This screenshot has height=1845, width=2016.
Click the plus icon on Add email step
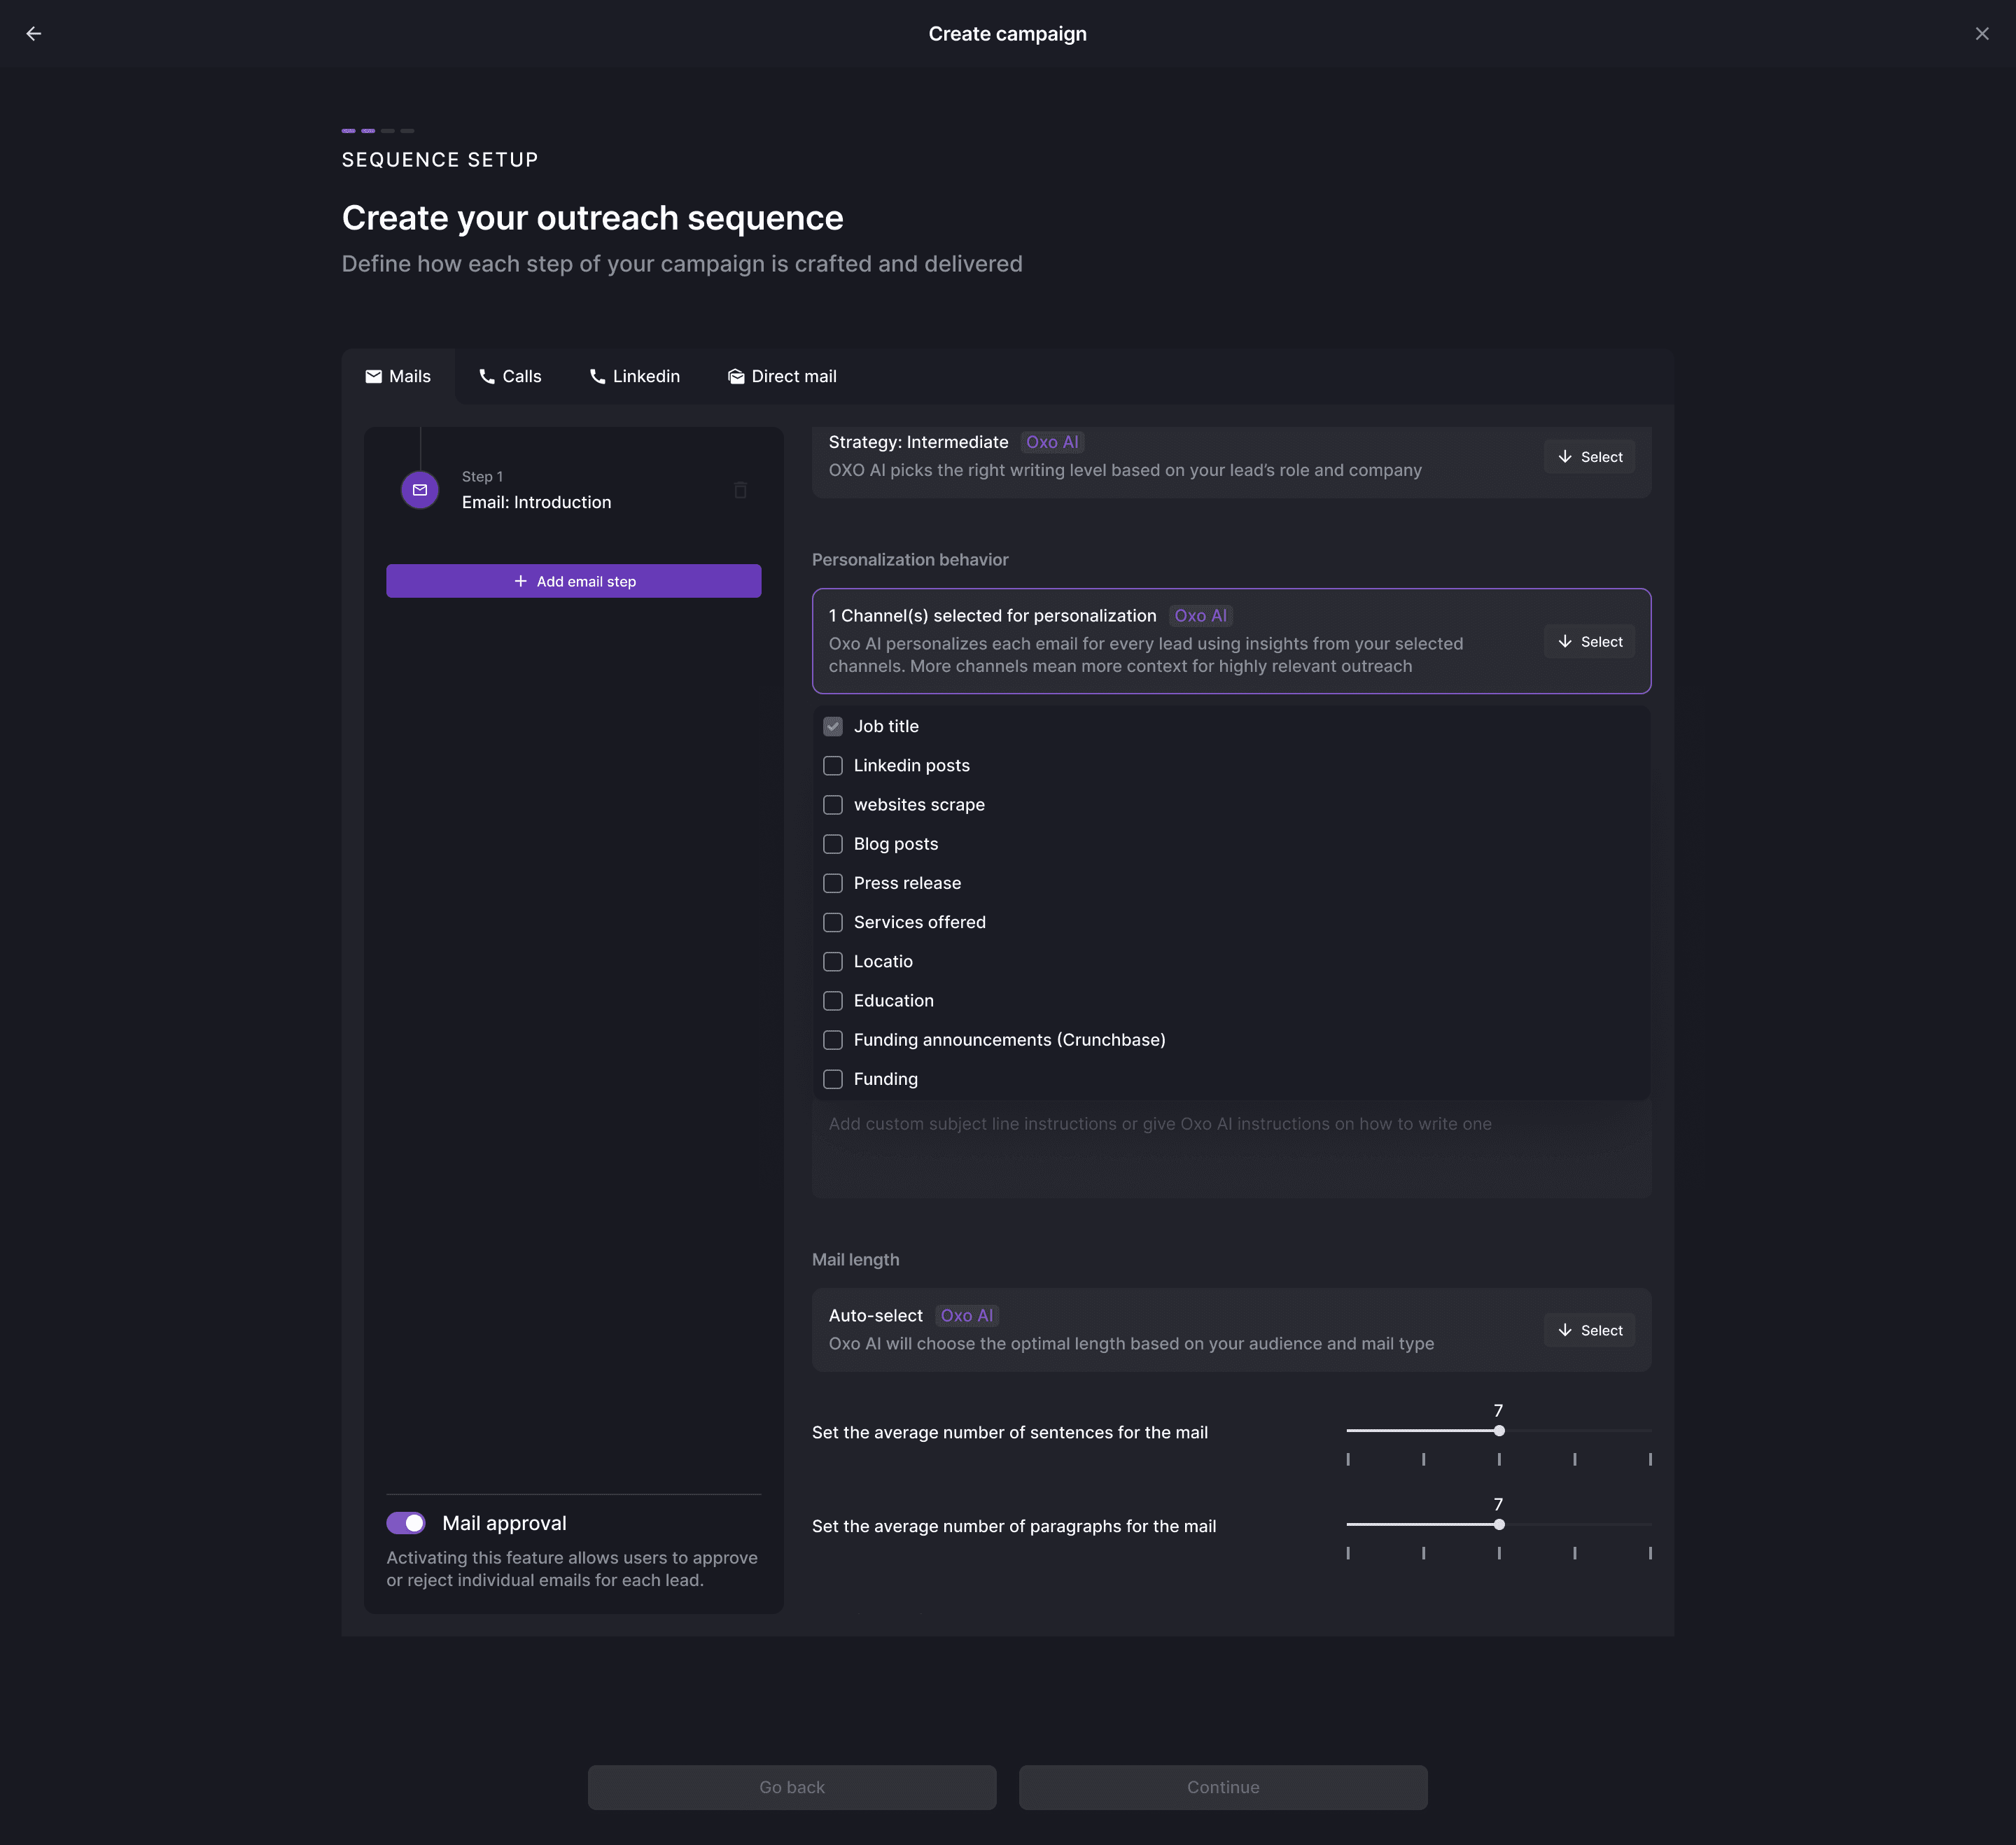[x=520, y=581]
